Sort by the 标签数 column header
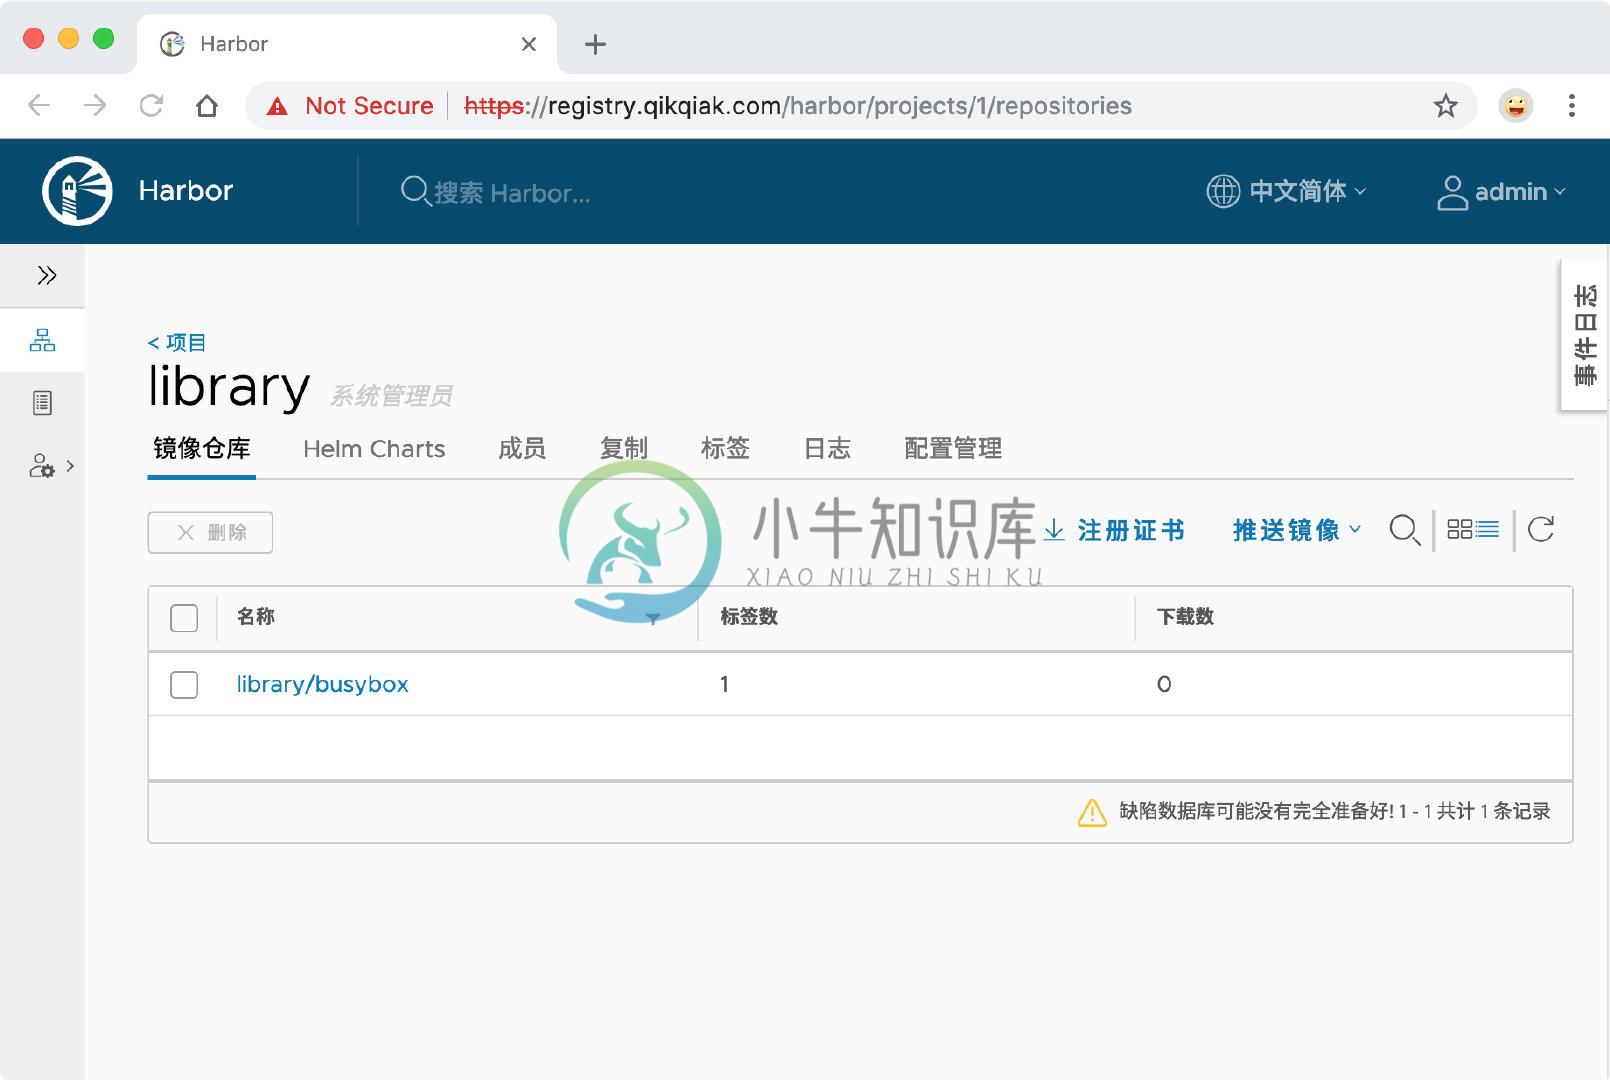The image size is (1610, 1080). [x=749, y=617]
